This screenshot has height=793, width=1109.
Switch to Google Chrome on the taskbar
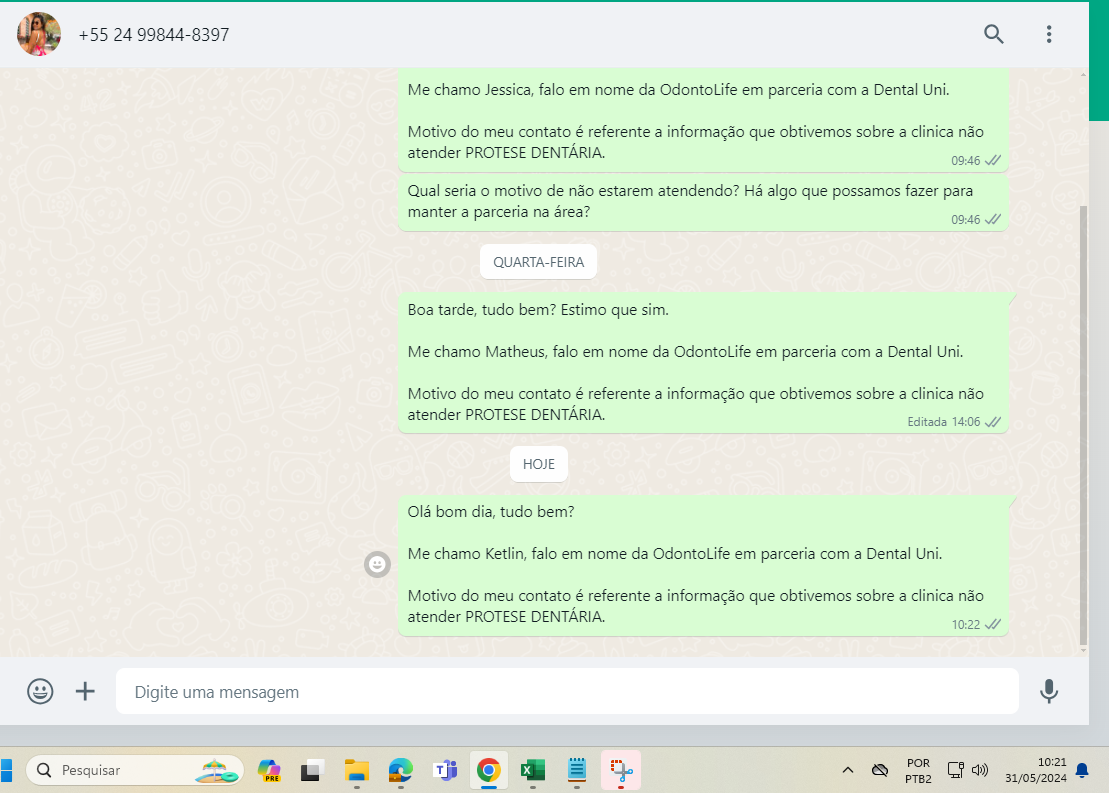point(489,770)
